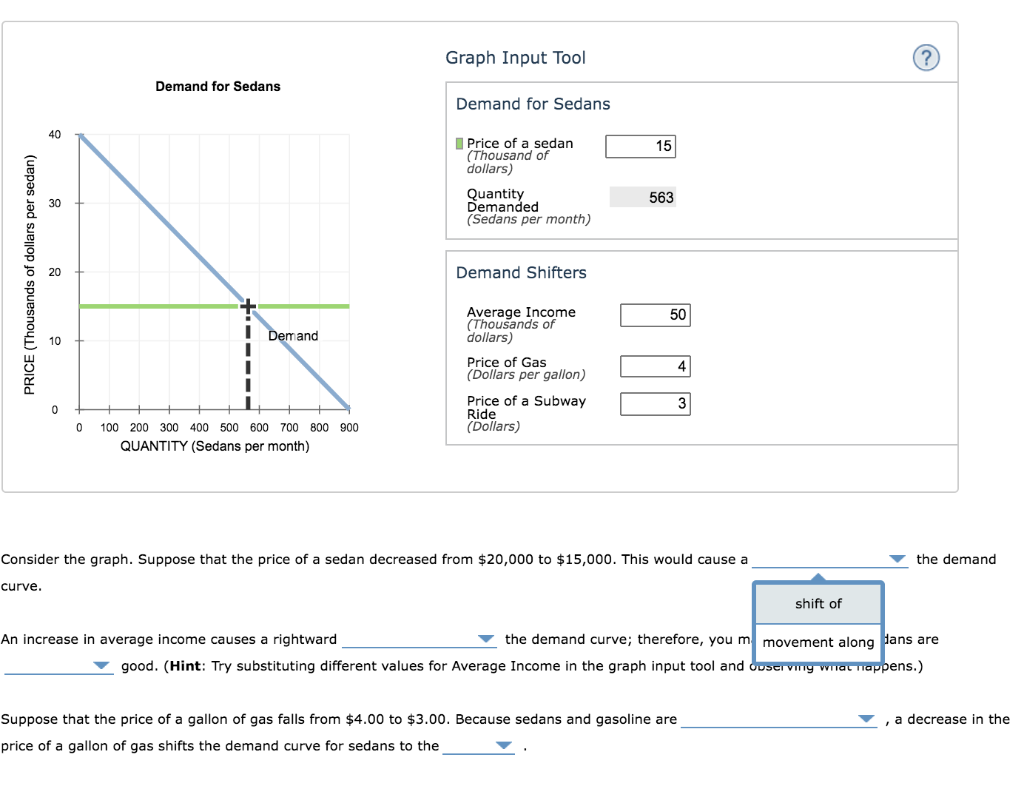Edit the Price of Gas input showing 4

[655, 365]
